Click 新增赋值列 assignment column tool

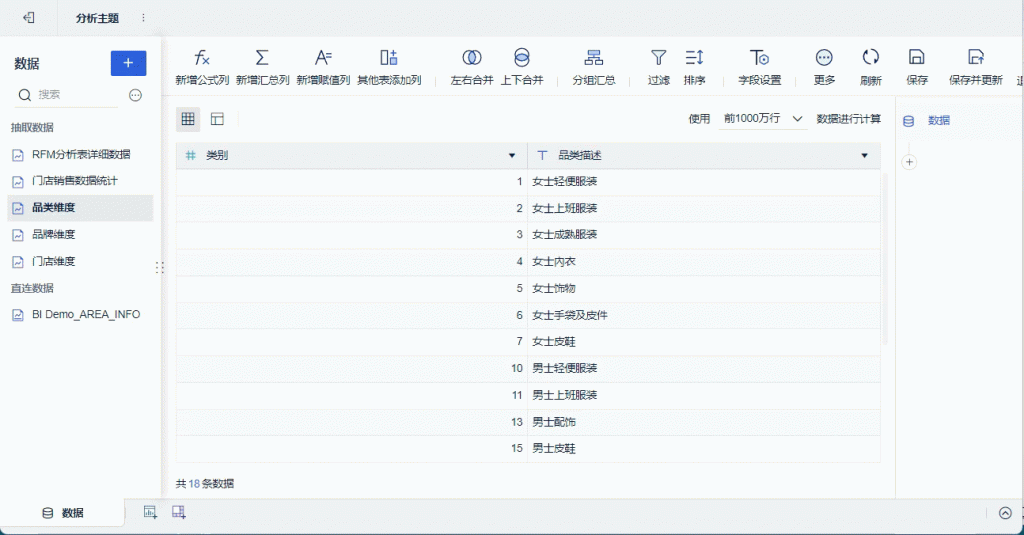coord(323,67)
